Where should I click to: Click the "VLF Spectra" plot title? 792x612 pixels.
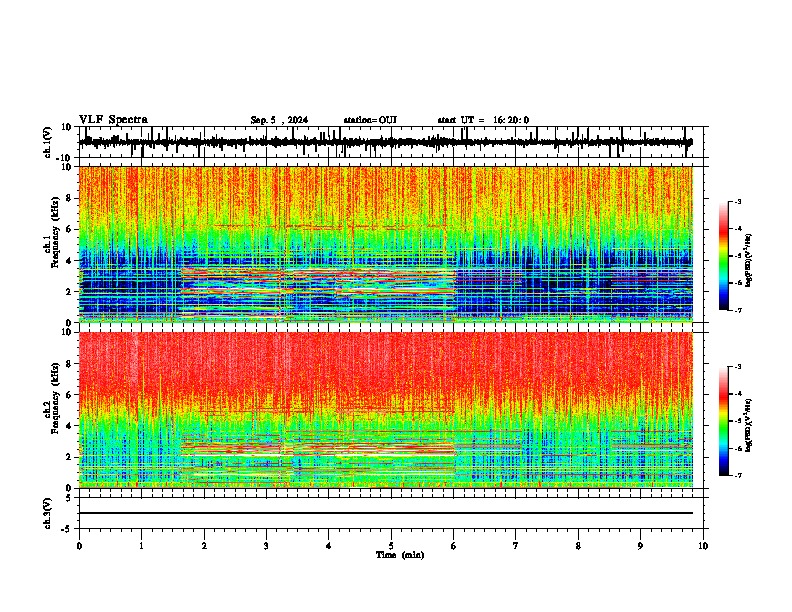(x=113, y=120)
